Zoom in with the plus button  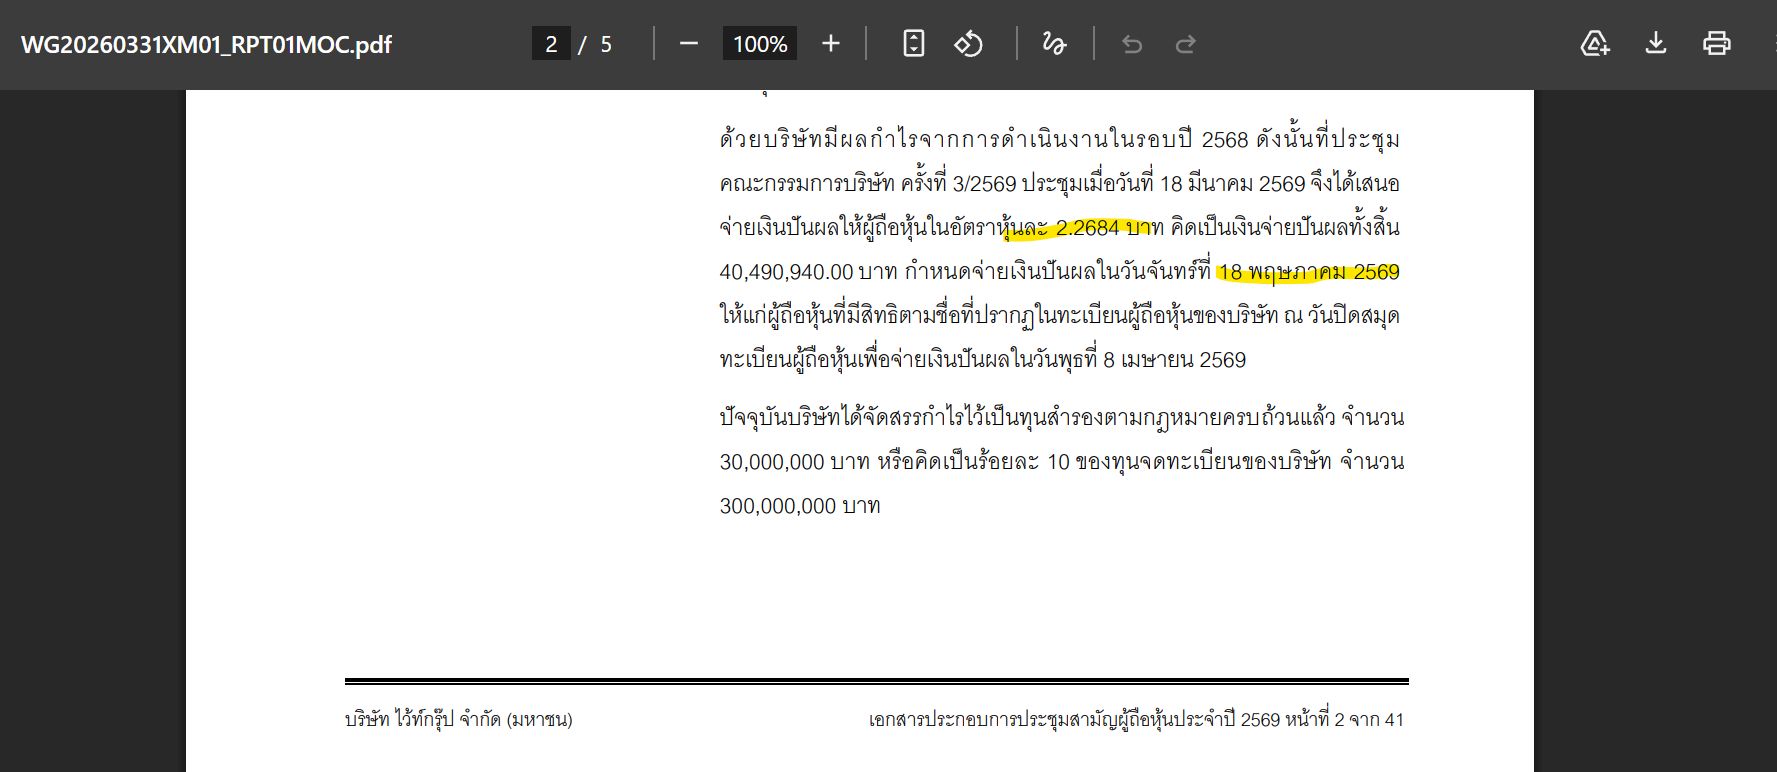pyautogui.click(x=830, y=44)
